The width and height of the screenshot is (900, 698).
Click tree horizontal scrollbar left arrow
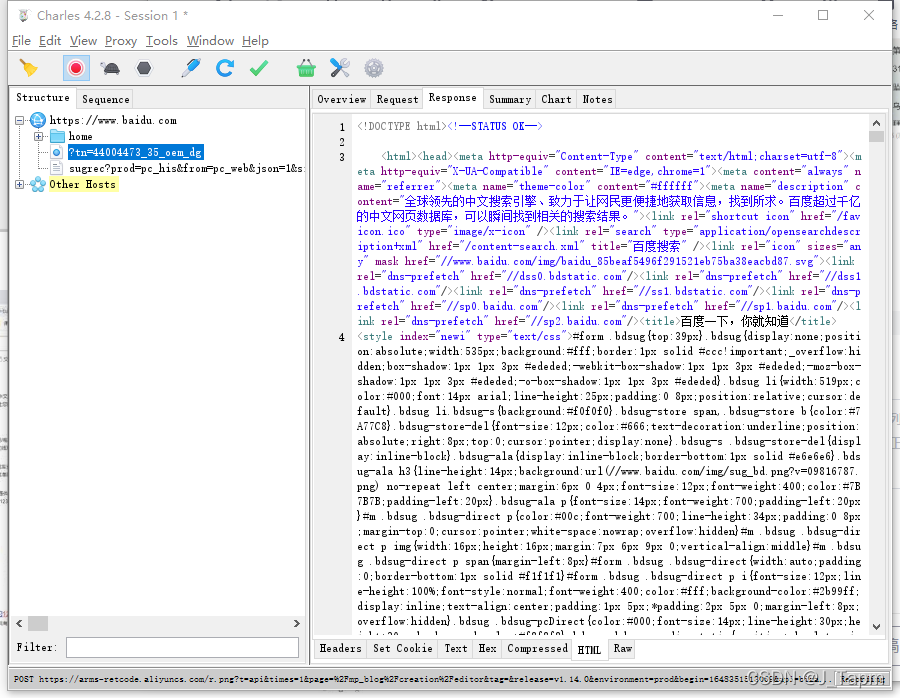tap(20, 623)
